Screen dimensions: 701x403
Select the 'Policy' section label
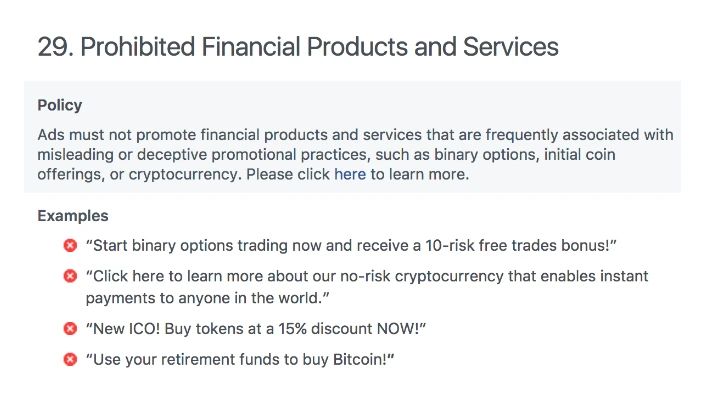click(60, 105)
